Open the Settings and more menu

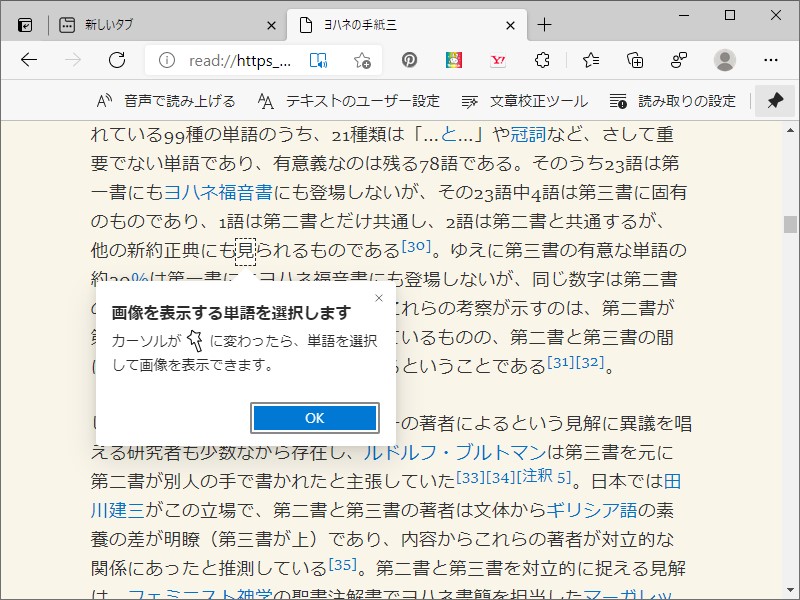(771, 60)
